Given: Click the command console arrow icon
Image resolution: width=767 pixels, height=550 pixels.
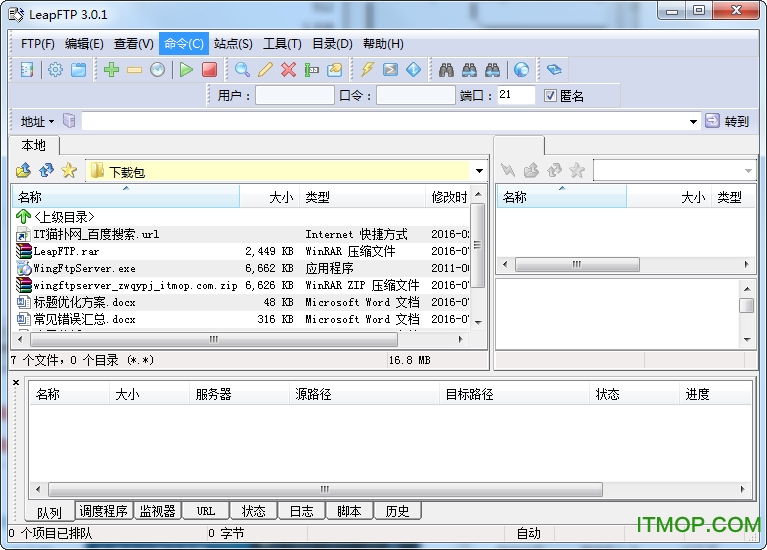Looking at the screenshot, I should pos(390,69).
